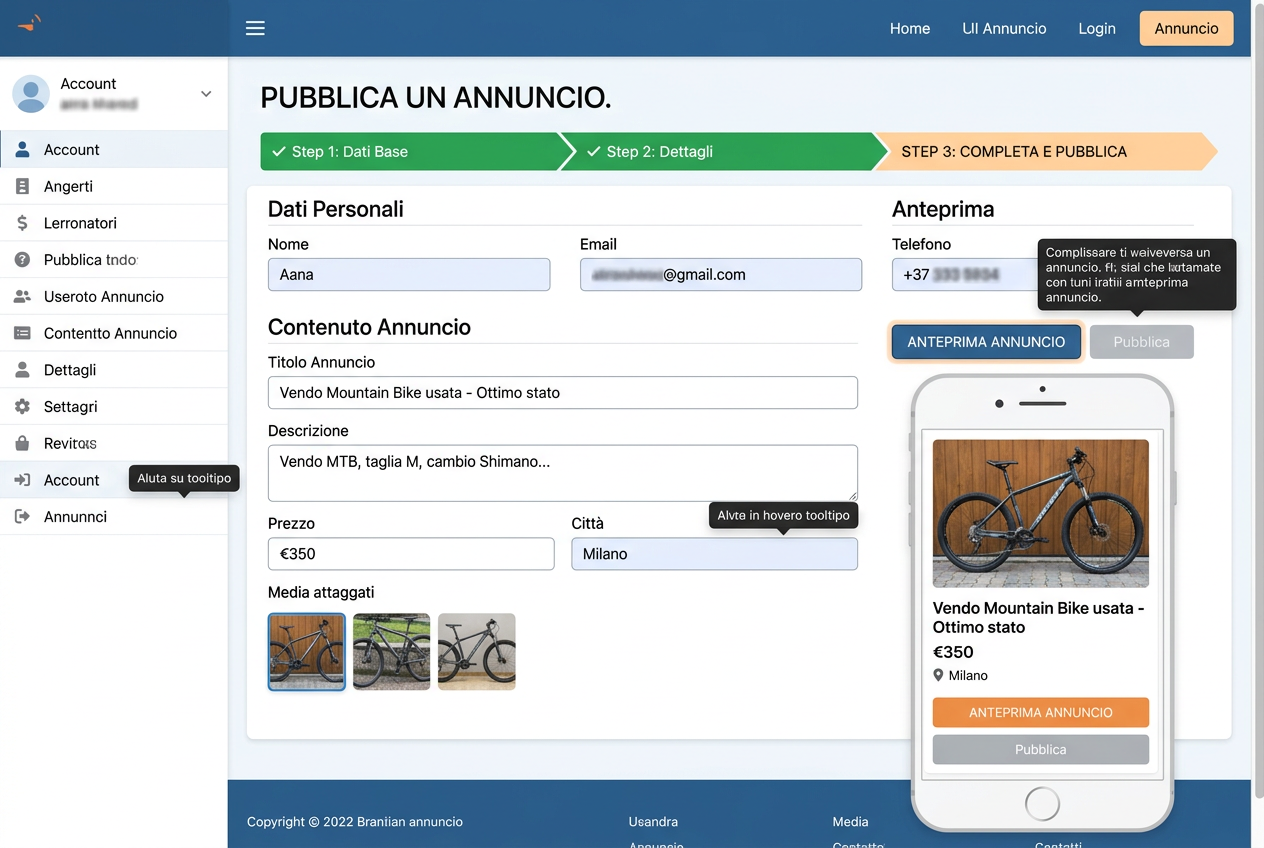Open Settagri in the sidebar
This screenshot has height=848, width=1264.
(x=114, y=407)
